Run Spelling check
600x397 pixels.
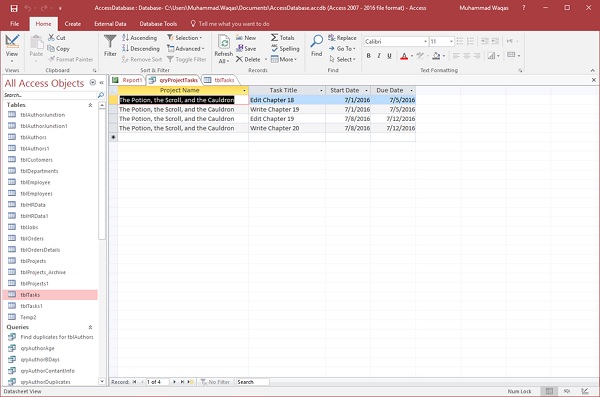pyautogui.click(x=285, y=48)
